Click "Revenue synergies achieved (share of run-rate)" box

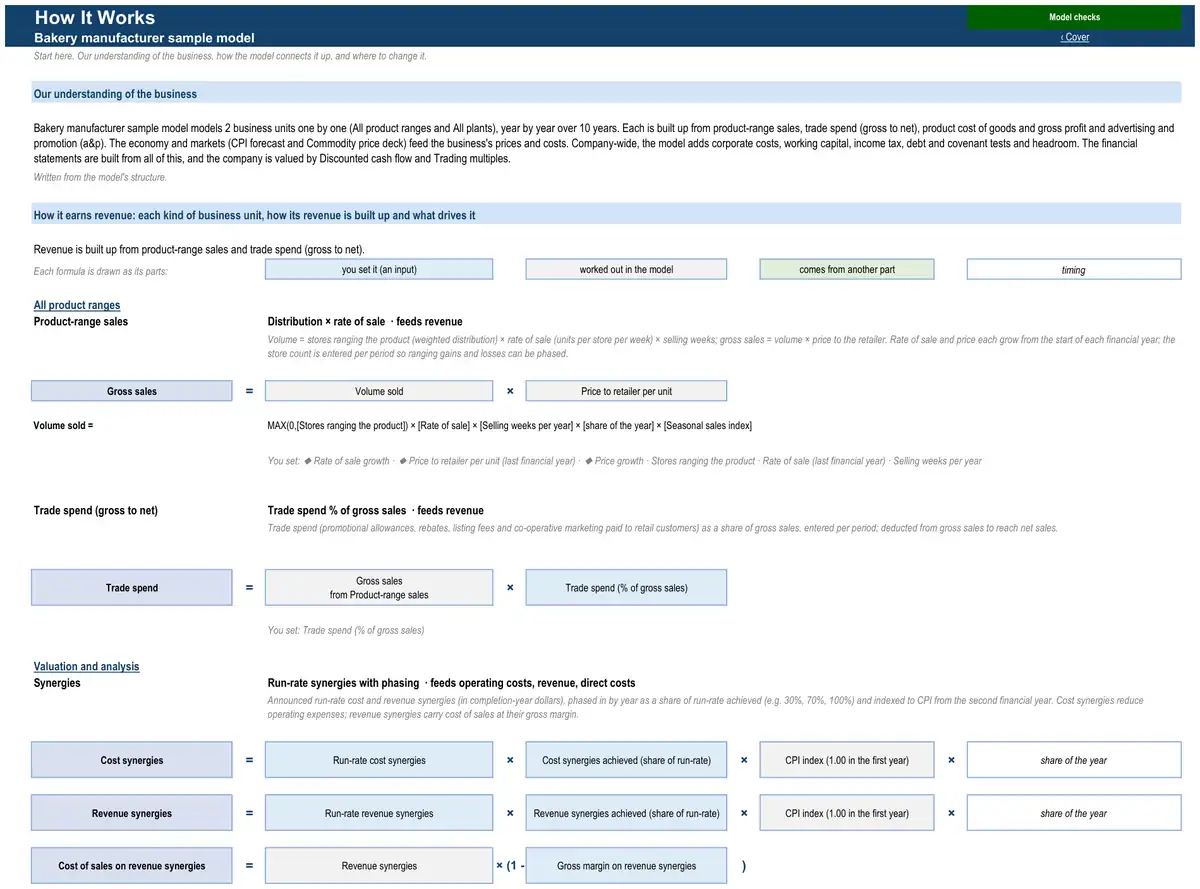tap(626, 813)
